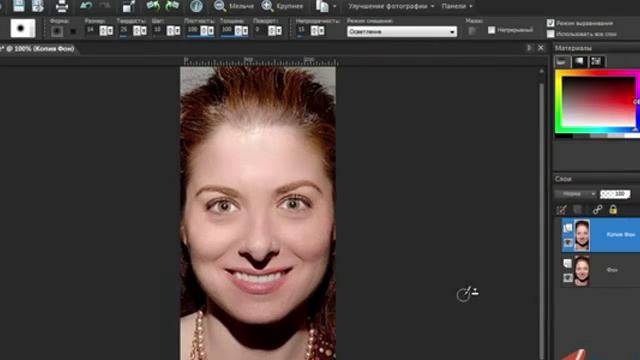Click the Непрозрачность value field
This screenshot has height=360, width=640.
[302, 30]
